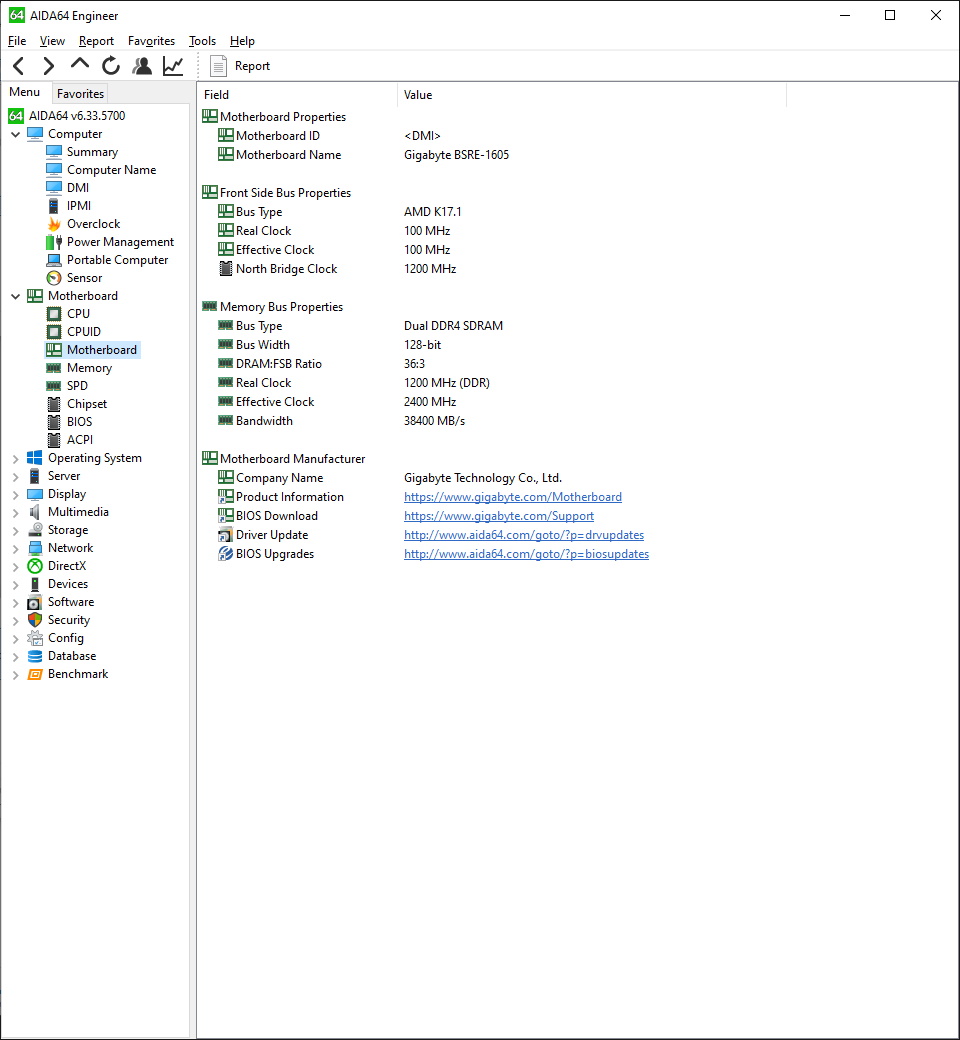
Task: Open the IPMI page icon
Action: click(x=54, y=206)
